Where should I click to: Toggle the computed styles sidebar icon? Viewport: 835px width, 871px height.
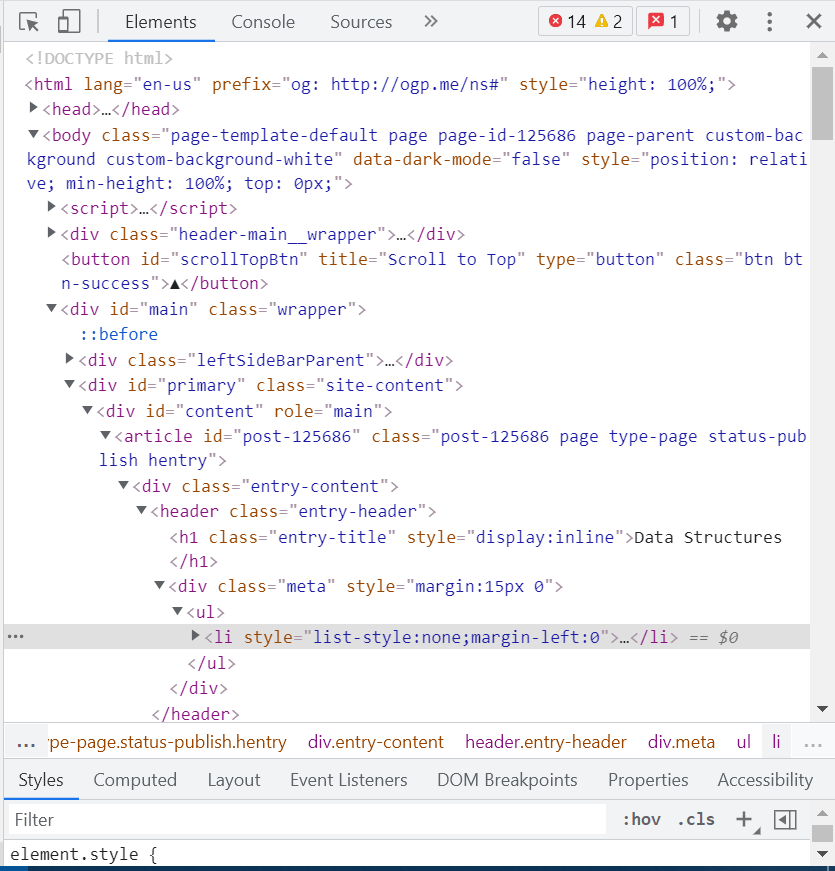(x=785, y=819)
